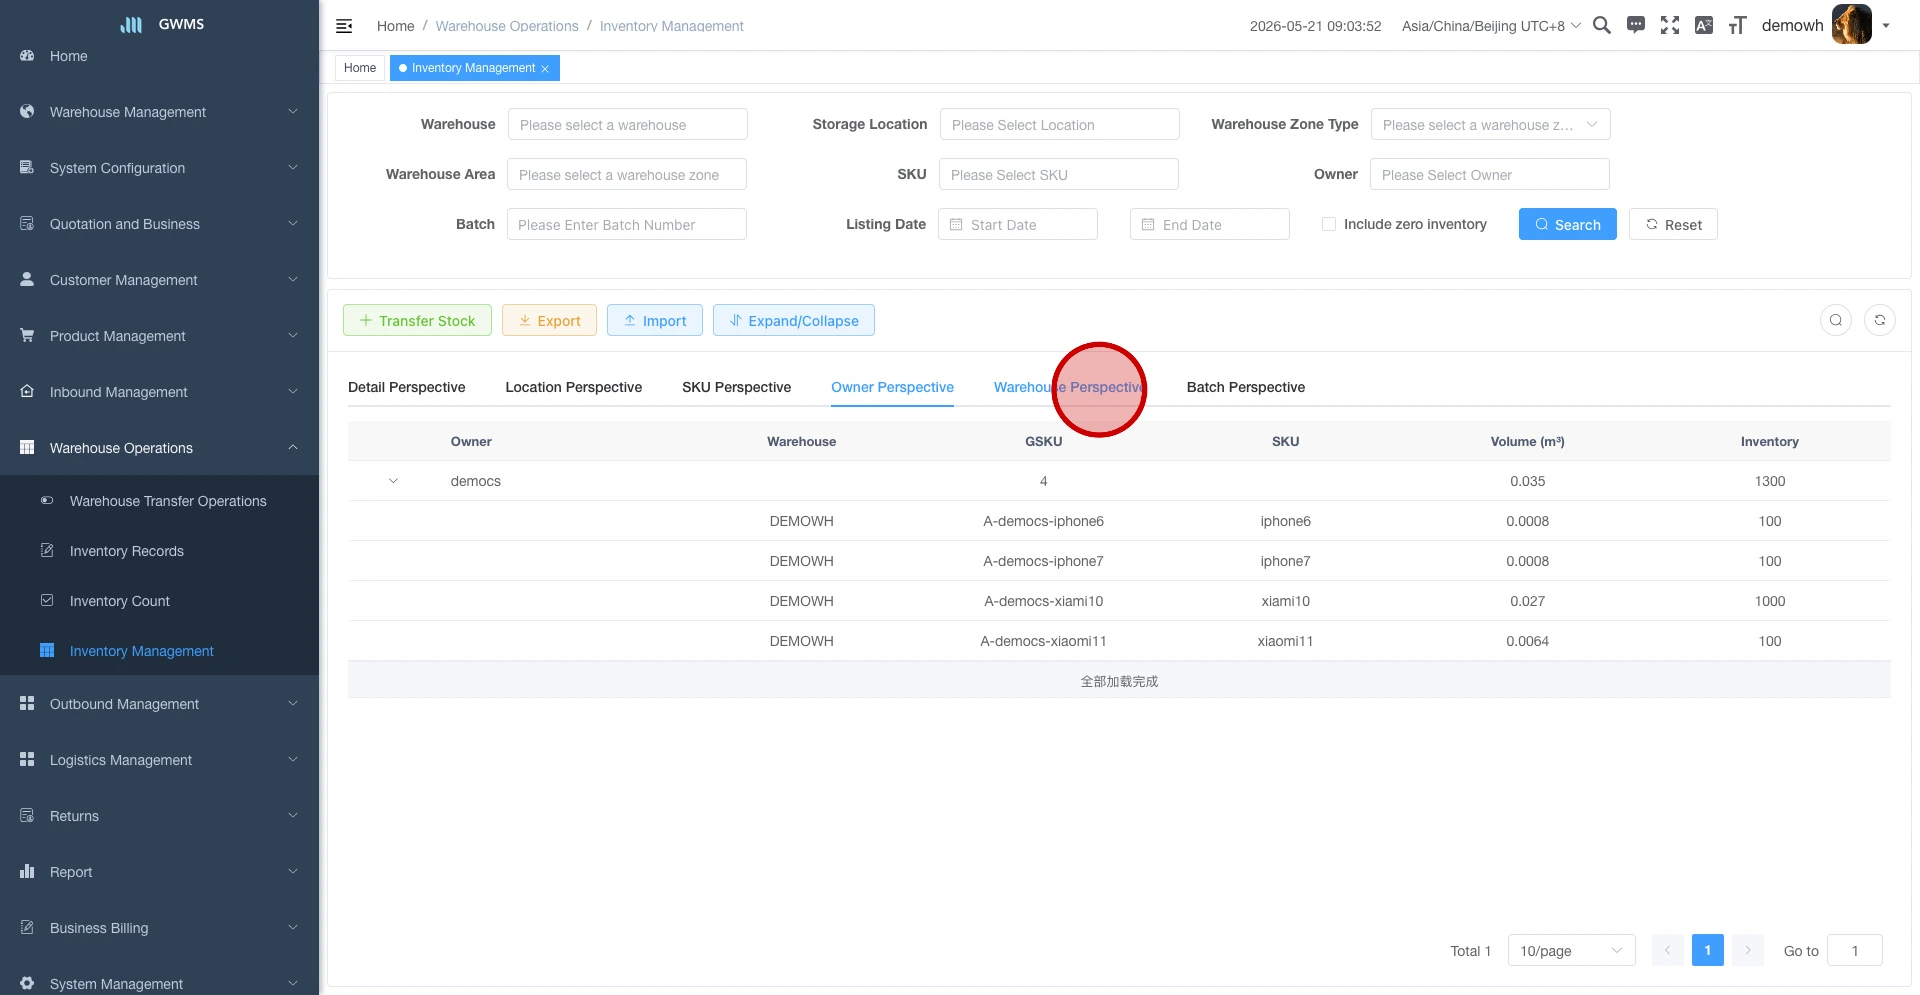
Task: Close the Inventory Management tab
Action: point(545,69)
